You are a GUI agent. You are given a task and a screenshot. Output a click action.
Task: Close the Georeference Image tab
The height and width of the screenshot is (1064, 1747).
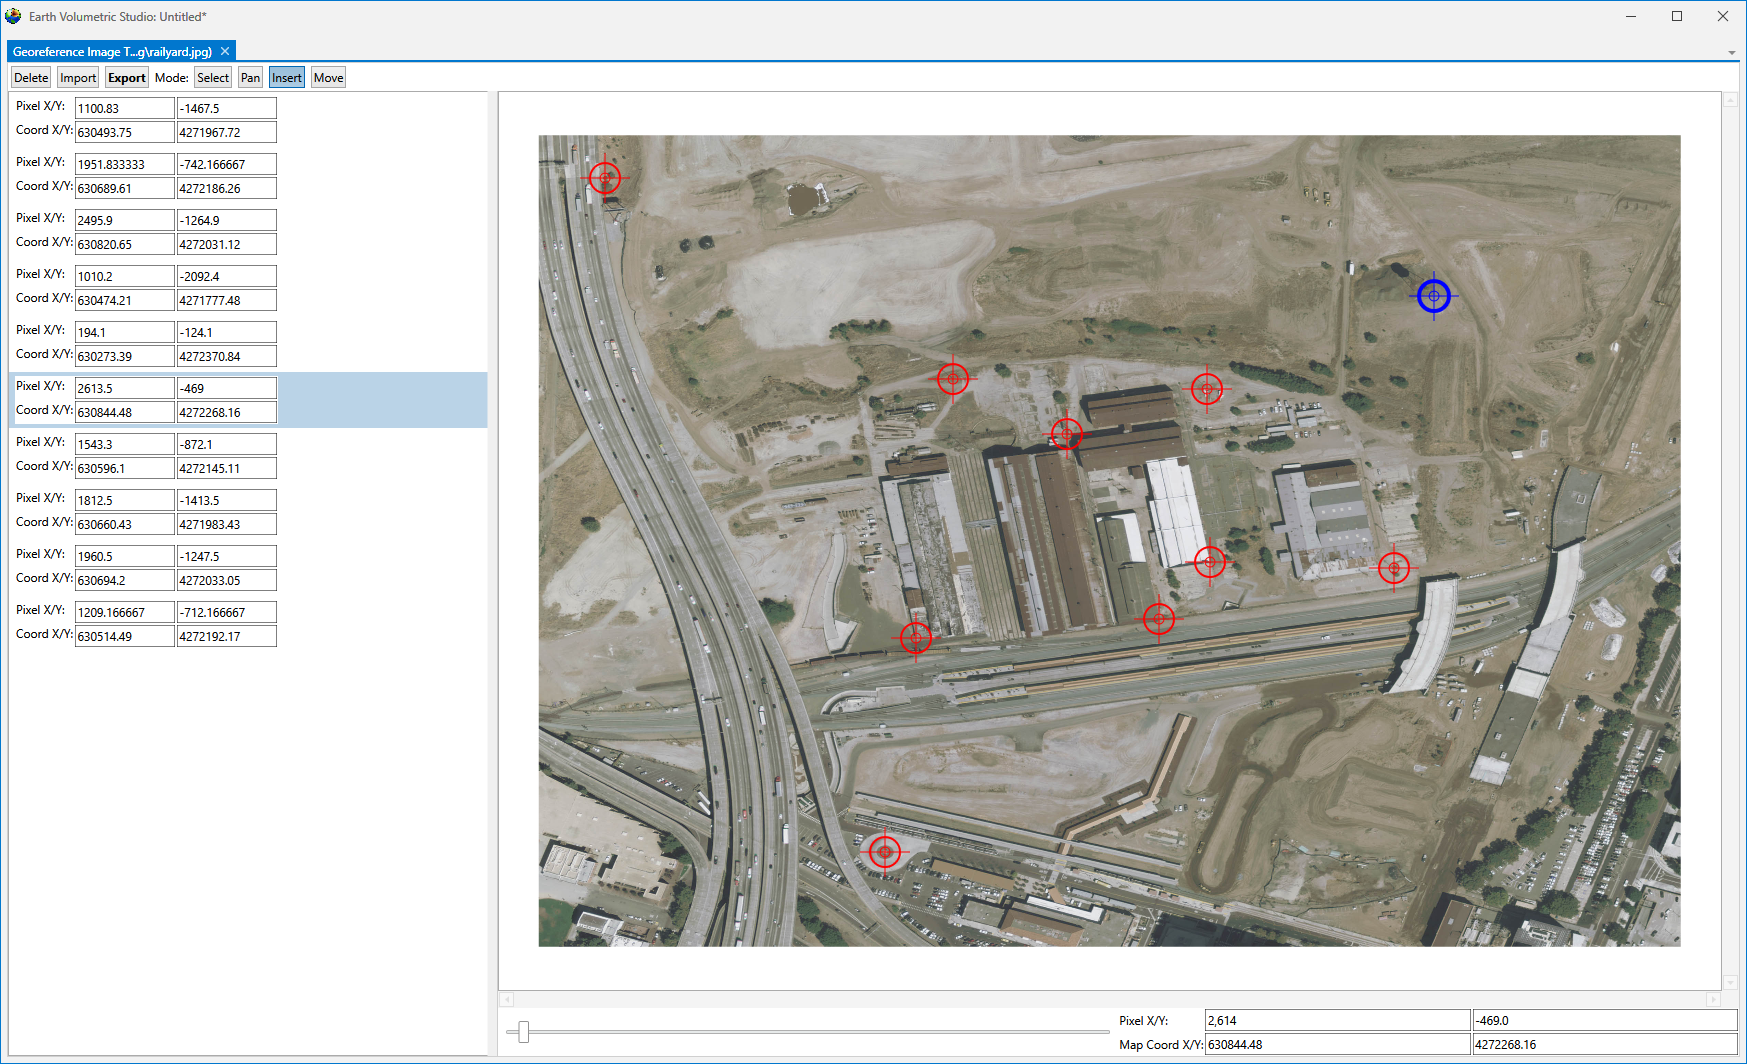click(225, 51)
